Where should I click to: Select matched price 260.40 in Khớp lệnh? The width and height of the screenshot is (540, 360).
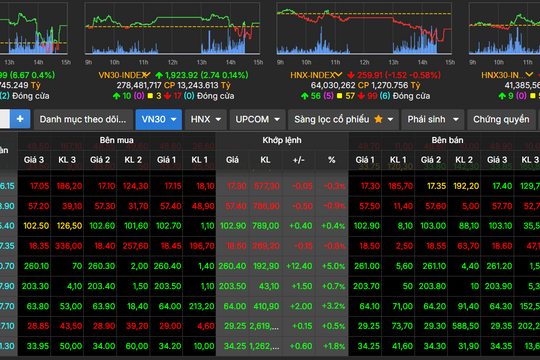pos(232,266)
